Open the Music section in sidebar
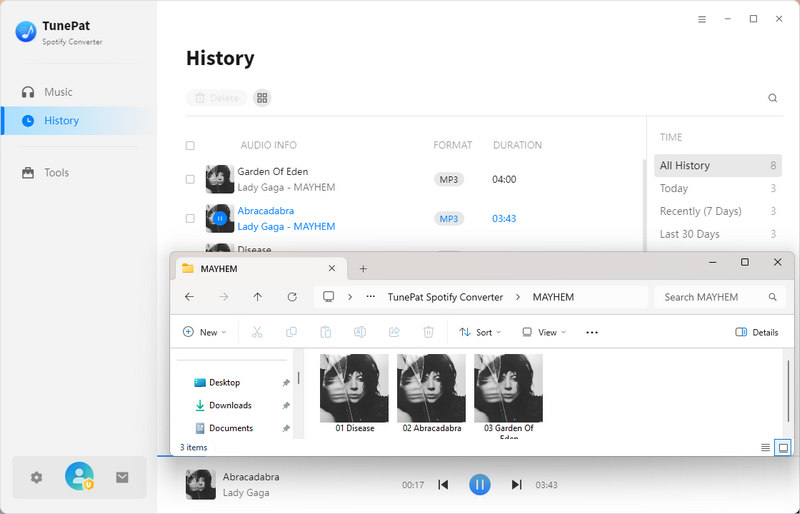Screen dimensions: 800x514 click(x=47, y=92)
